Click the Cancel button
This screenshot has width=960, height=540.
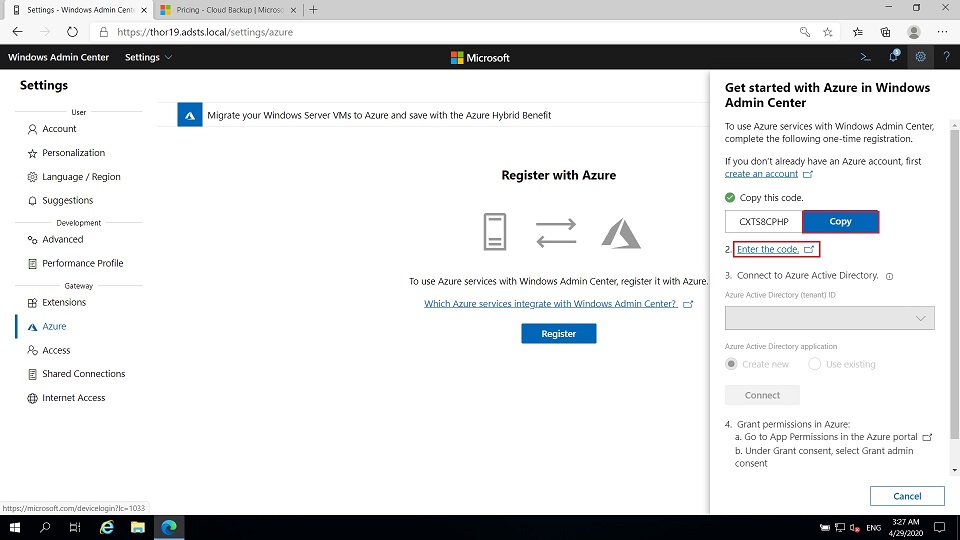click(x=907, y=496)
